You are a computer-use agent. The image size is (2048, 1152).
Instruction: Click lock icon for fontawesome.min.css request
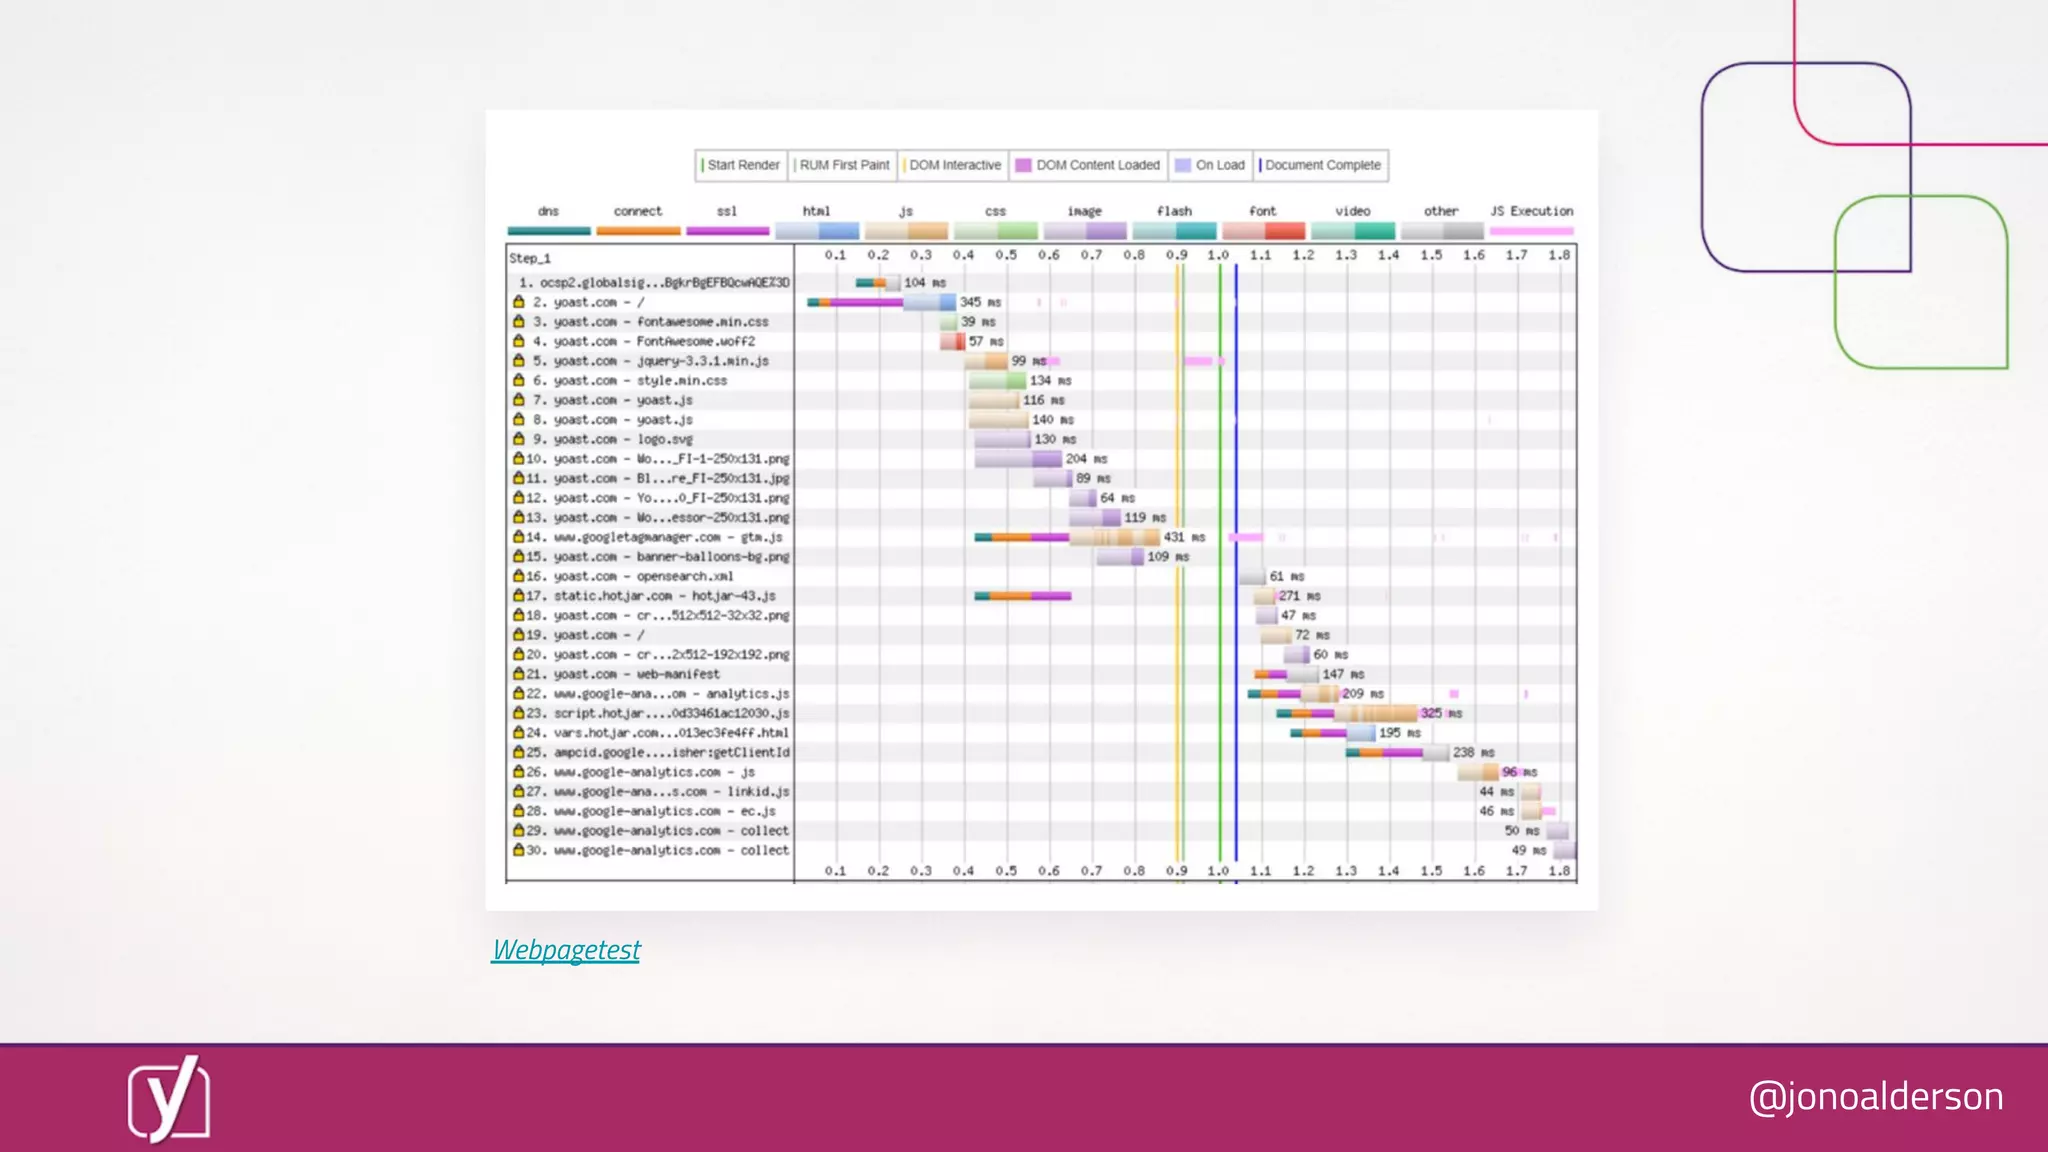pos(518,321)
